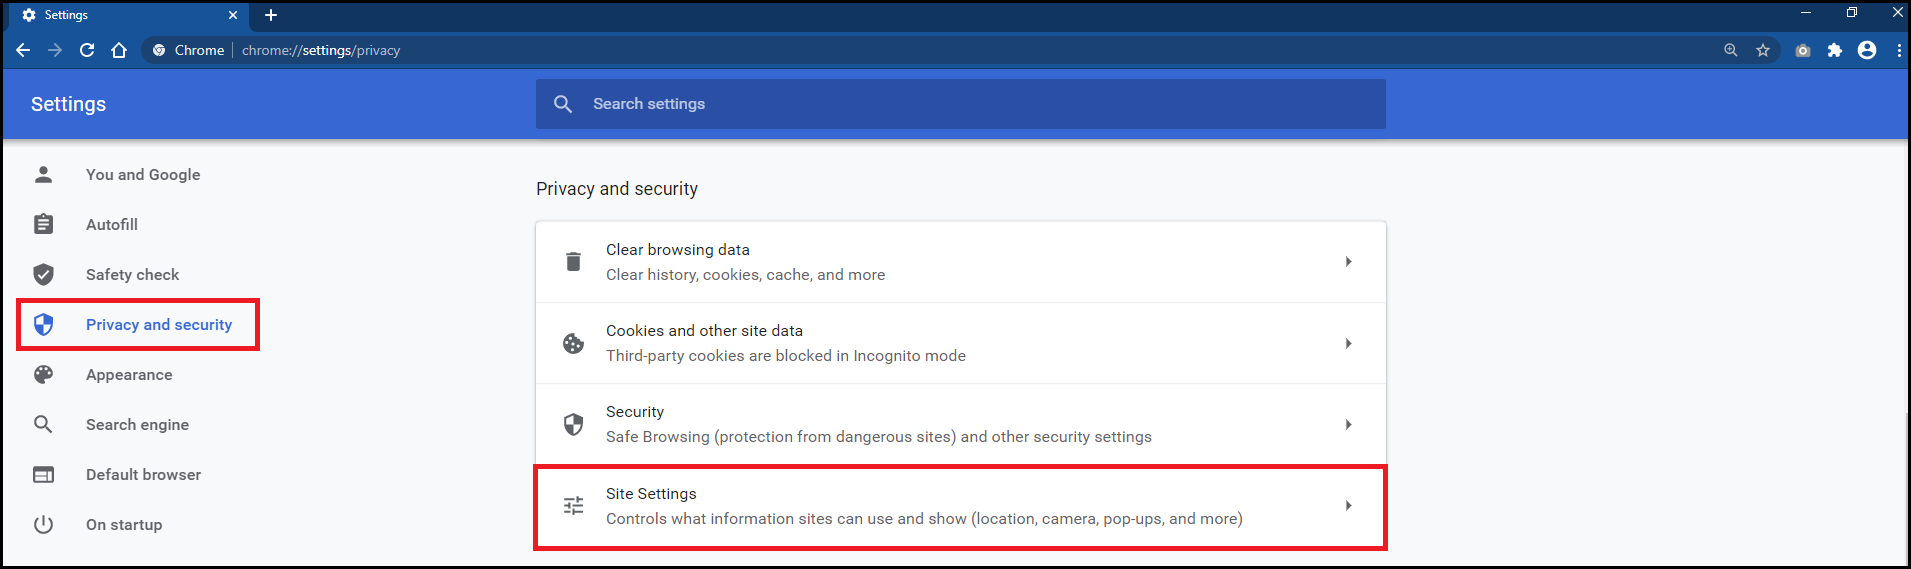1911x569 pixels.
Task: Open the profile avatar icon
Action: tap(1867, 50)
